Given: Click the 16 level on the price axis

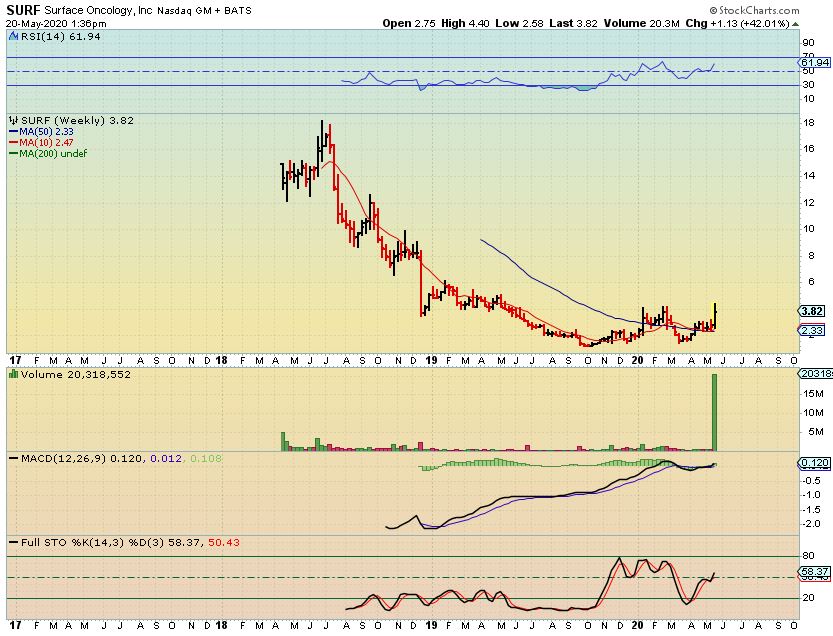Looking at the screenshot, I should click(809, 149).
